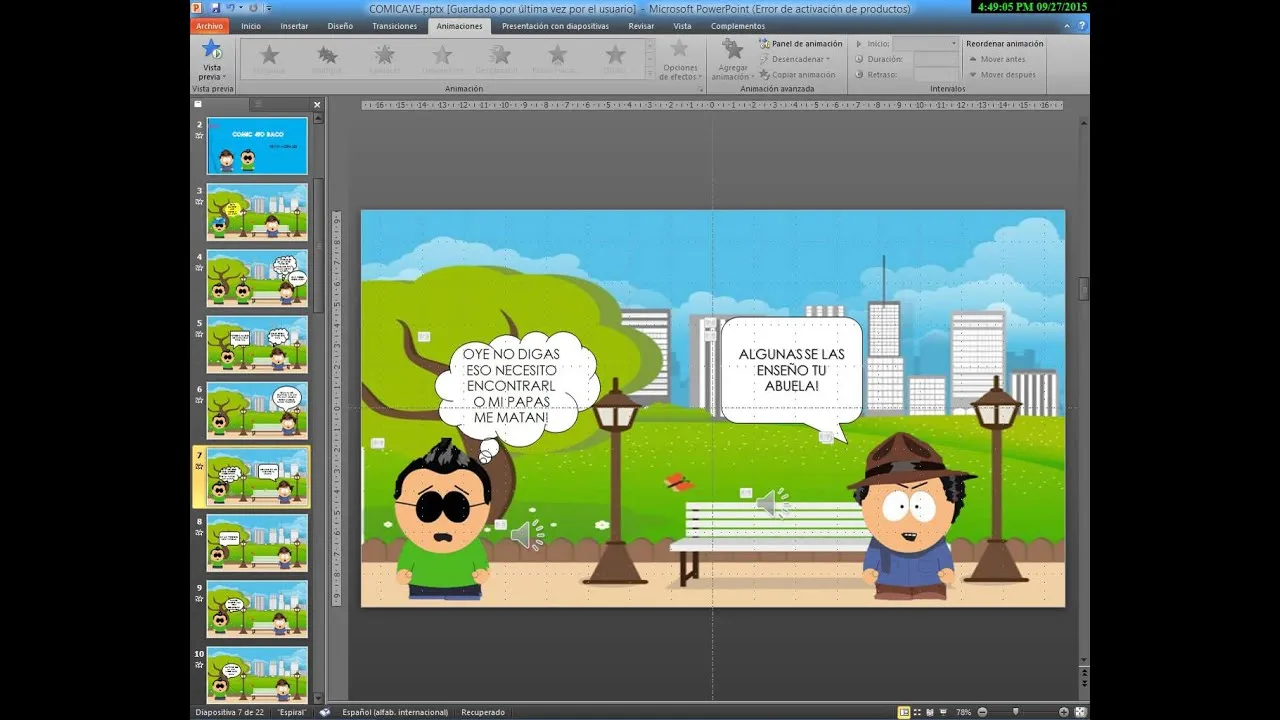The width and height of the screenshot is (1280, 720).
Task: Select slide 3 thumbnail
Action: (x=257, y=212)
